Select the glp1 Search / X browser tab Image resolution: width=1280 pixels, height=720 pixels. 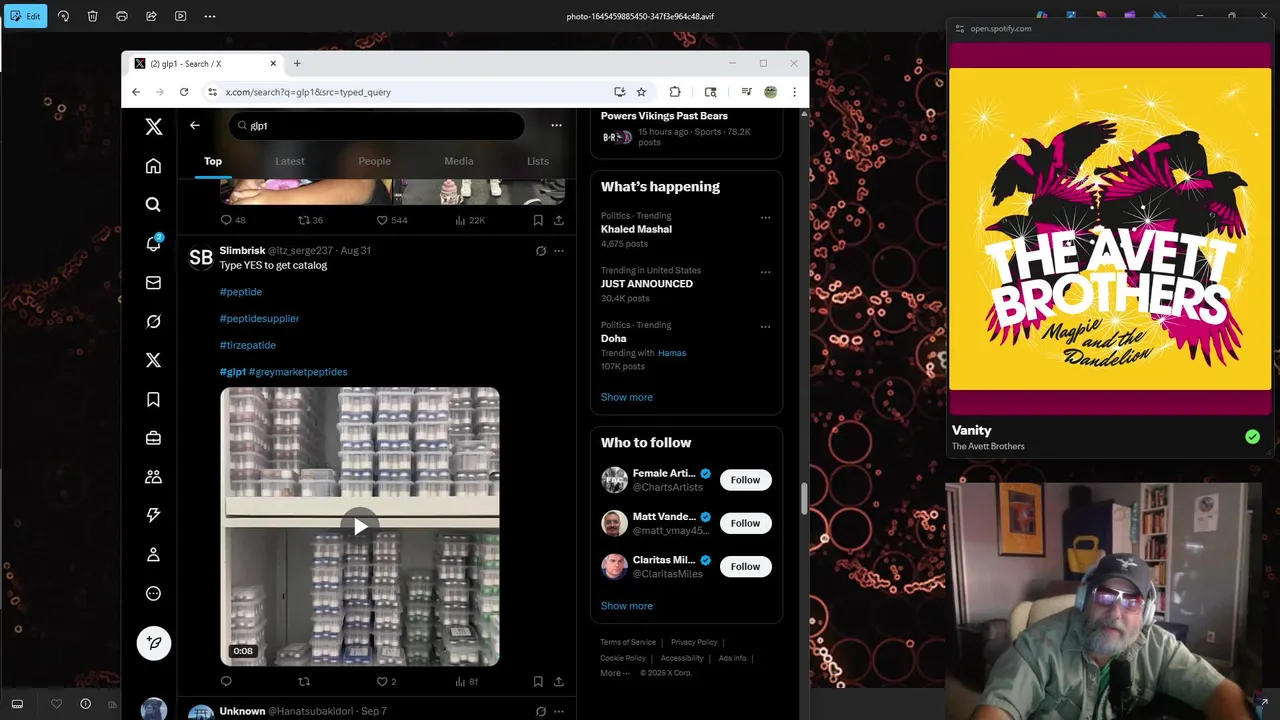point(206,63)
